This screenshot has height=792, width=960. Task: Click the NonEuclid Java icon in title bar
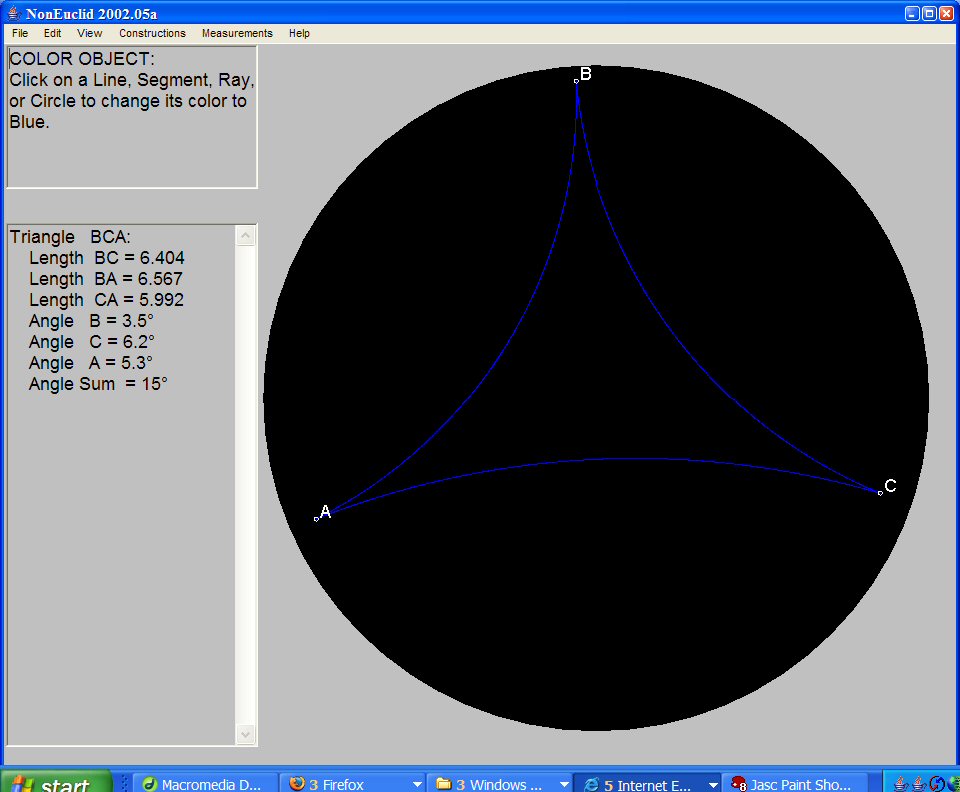pyautogui.click(x=13, y=13)
